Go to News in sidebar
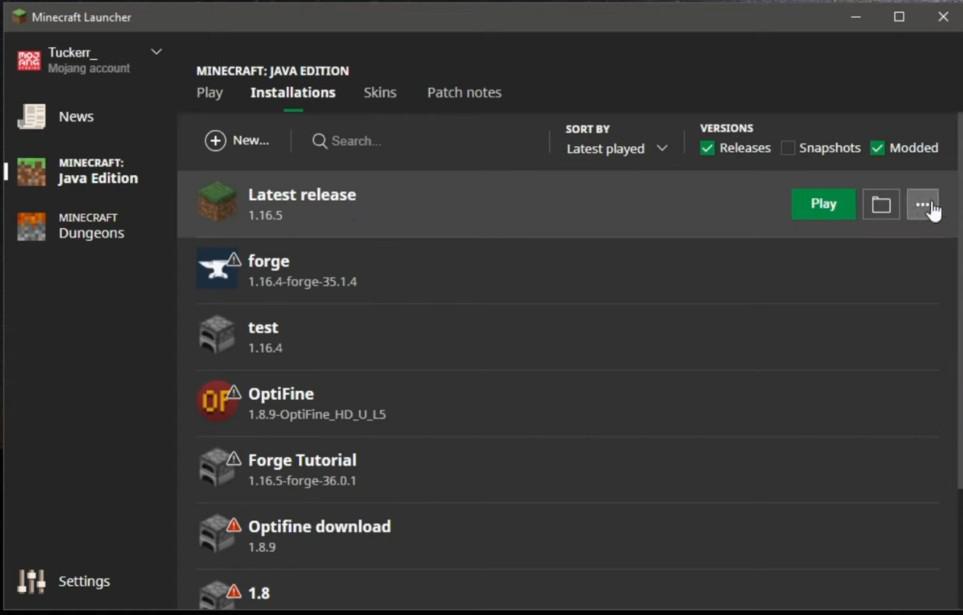The image size is (963, 615). [76, 117]
